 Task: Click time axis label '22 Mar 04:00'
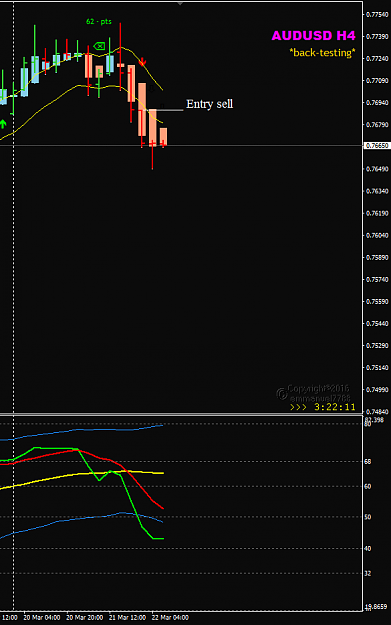170,617
